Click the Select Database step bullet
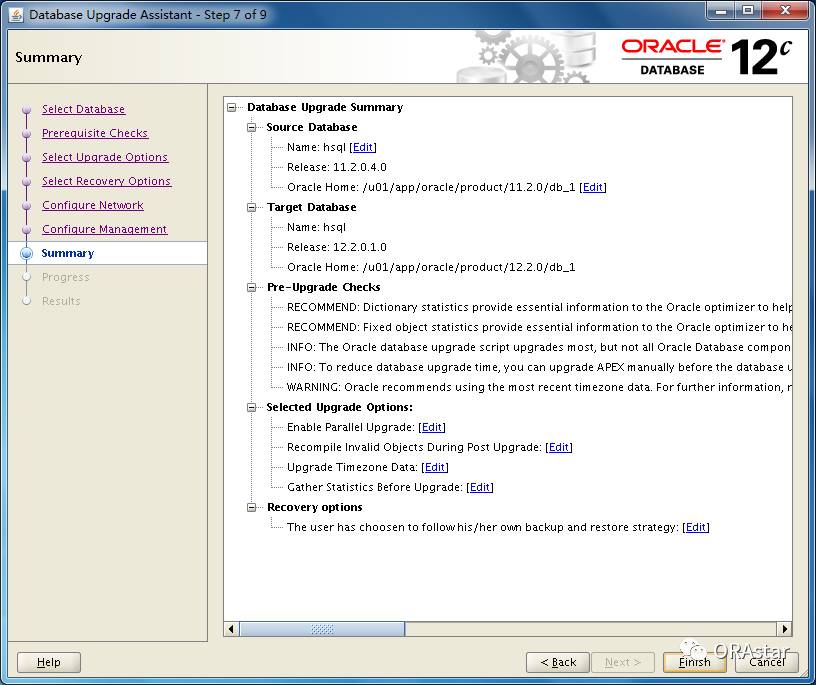 (x=27, y=110)
